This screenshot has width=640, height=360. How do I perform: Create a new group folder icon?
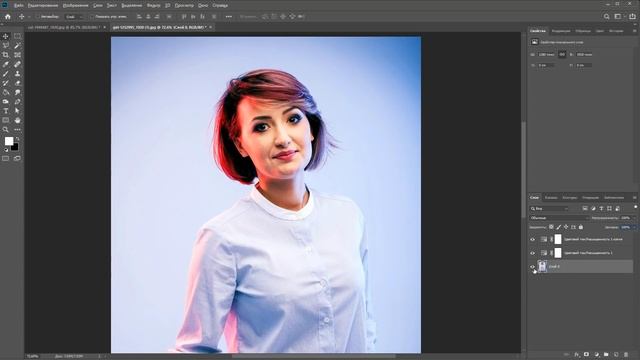pyautogui.click(x=606, y=355)
